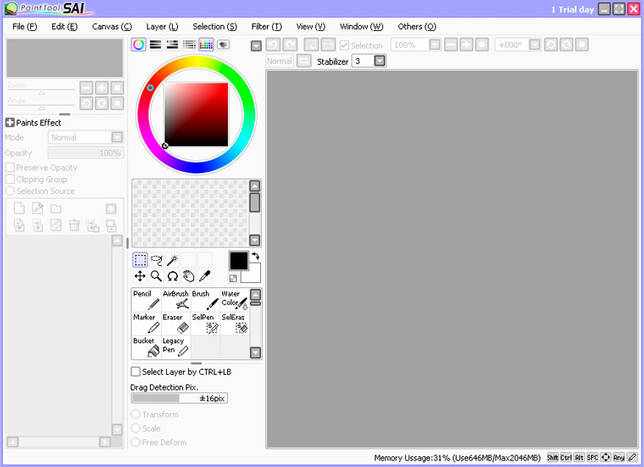Show the Swatches panel

pyautogui.click(x=206, y=44)
